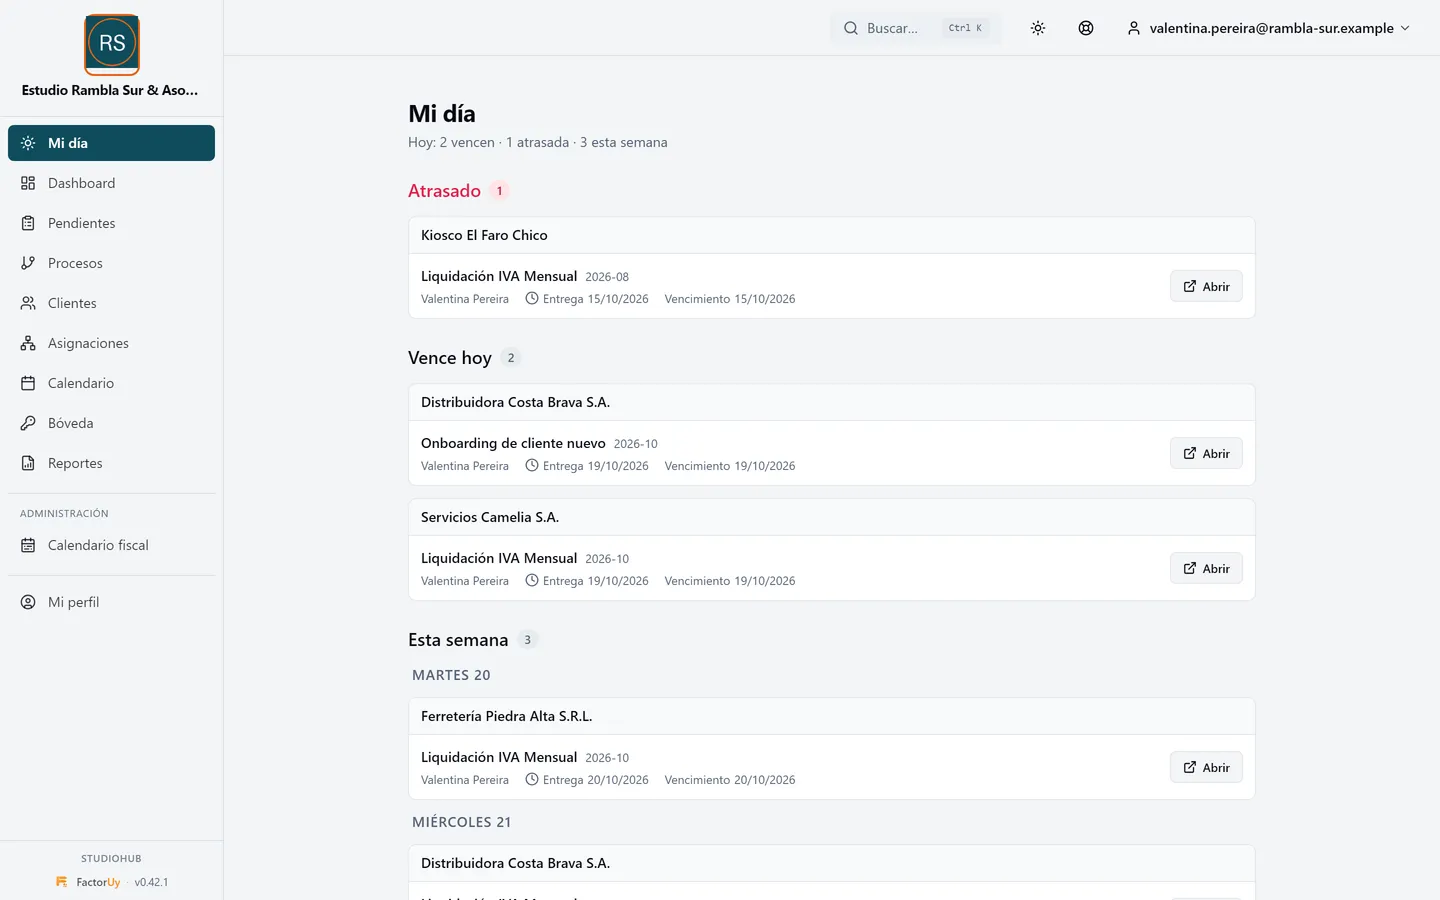The image size is (1440, 900).
Task: Click the Buscar search field
Action: tap(915, 28)
